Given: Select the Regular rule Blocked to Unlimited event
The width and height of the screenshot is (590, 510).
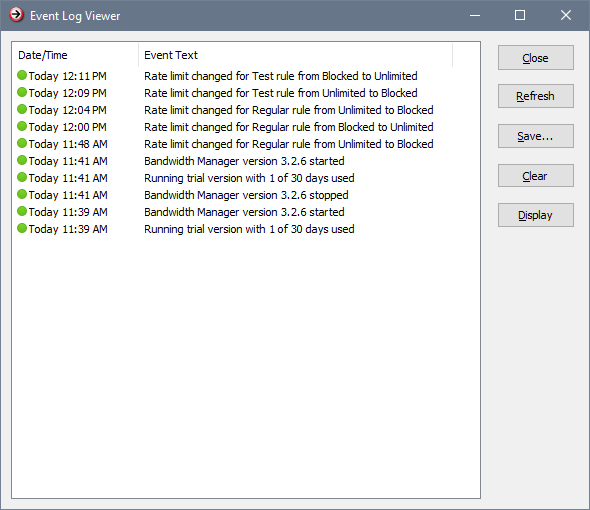Looking at the screenshot, I should coord(289,127).
